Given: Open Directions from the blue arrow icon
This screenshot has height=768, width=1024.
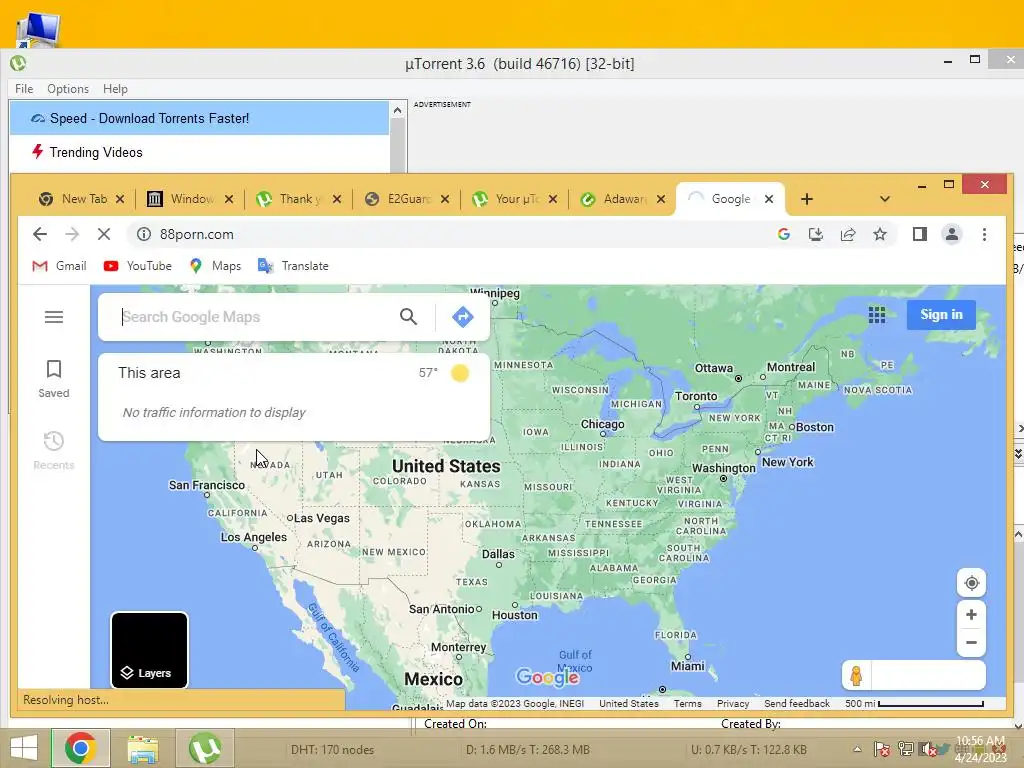Looking at the screenshot, I should coord(462,317).
